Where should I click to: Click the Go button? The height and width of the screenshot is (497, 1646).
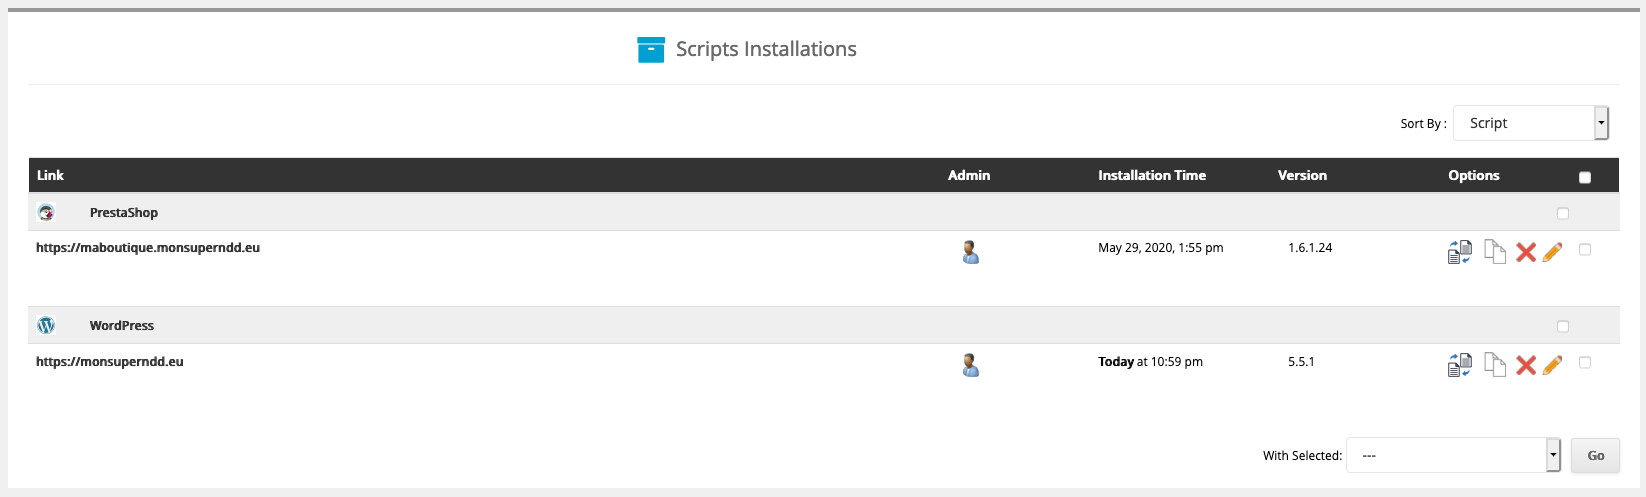[x=1595, y=455]
